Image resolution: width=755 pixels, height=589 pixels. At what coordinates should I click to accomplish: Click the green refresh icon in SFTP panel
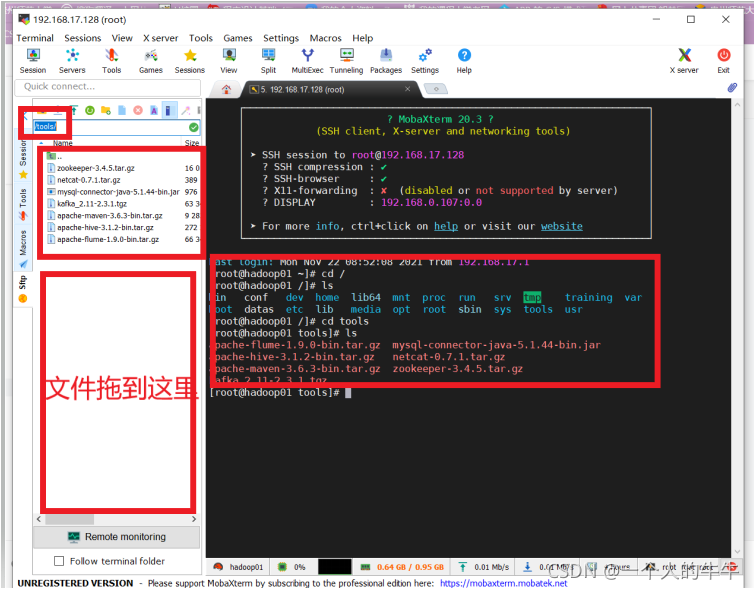90,110
